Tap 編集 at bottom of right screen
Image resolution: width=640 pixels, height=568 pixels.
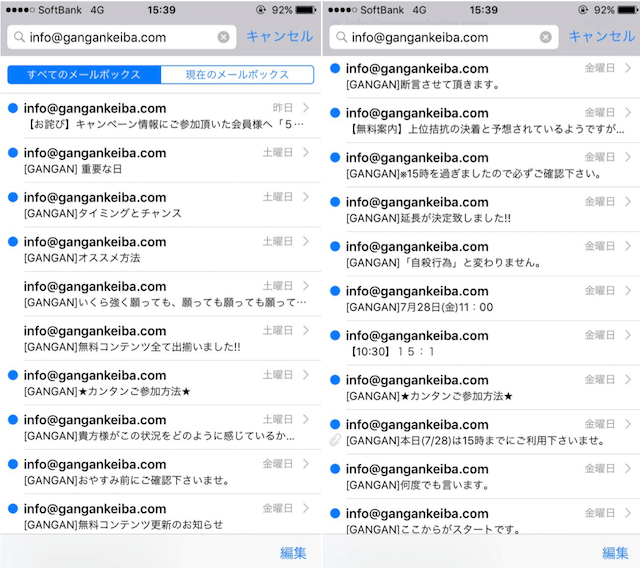pos(616,553)
